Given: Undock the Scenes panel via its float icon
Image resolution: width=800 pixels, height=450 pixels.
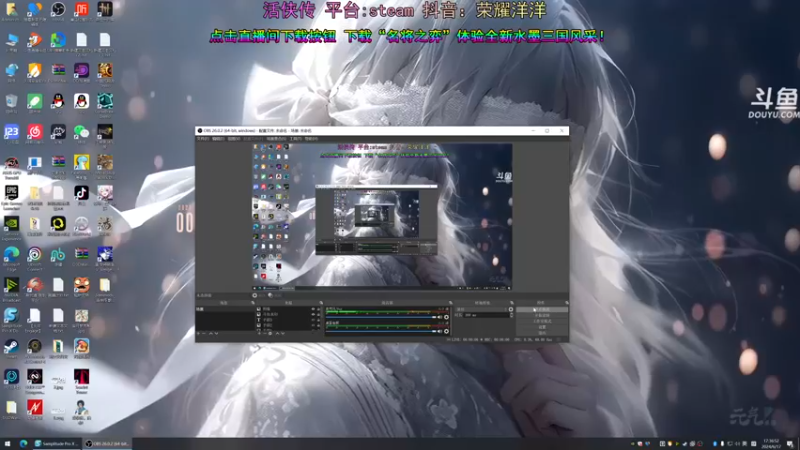Looking at the screenshot, I should click(253, 302).
